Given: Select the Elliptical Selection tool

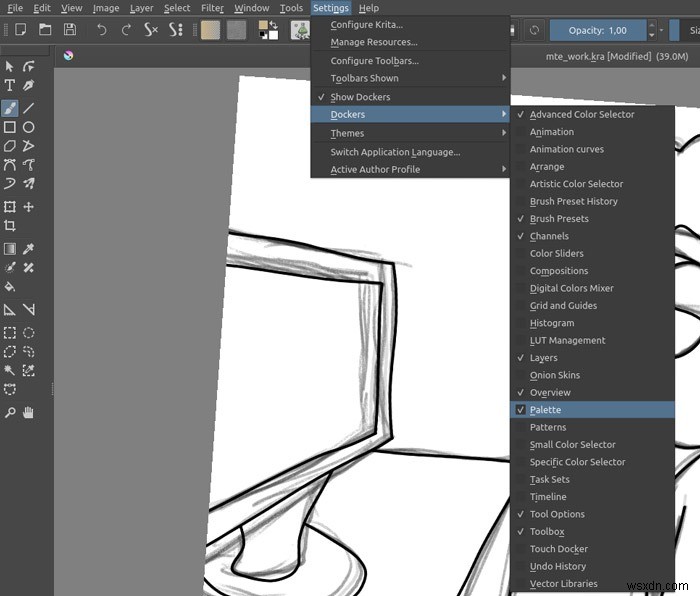Looking at the screenshot, I should (x=29, y=333).
